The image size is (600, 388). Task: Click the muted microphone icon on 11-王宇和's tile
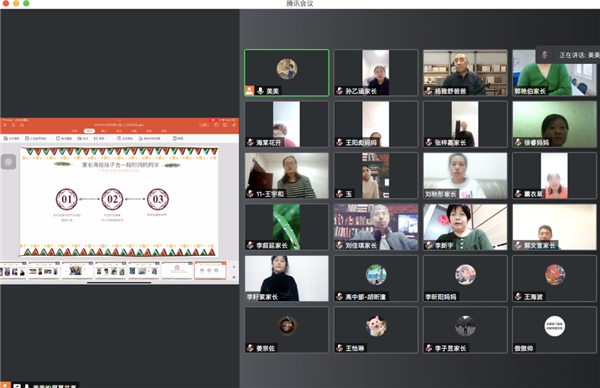pos(250,194)
